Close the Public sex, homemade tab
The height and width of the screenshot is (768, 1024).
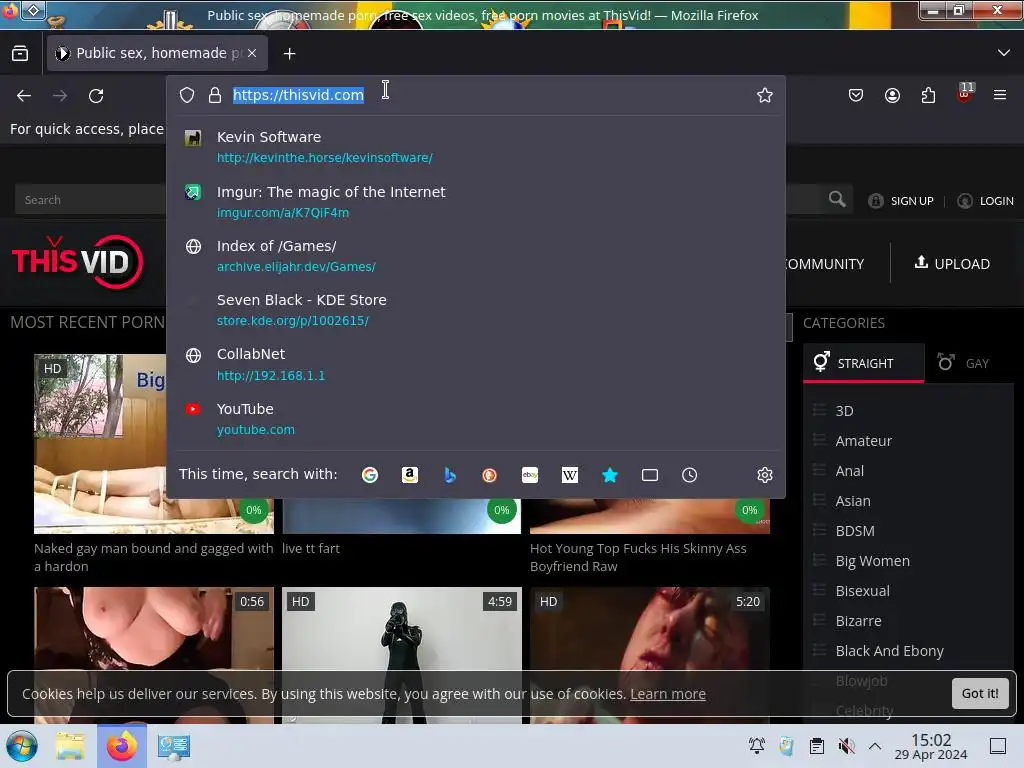[x=252, y=54]
